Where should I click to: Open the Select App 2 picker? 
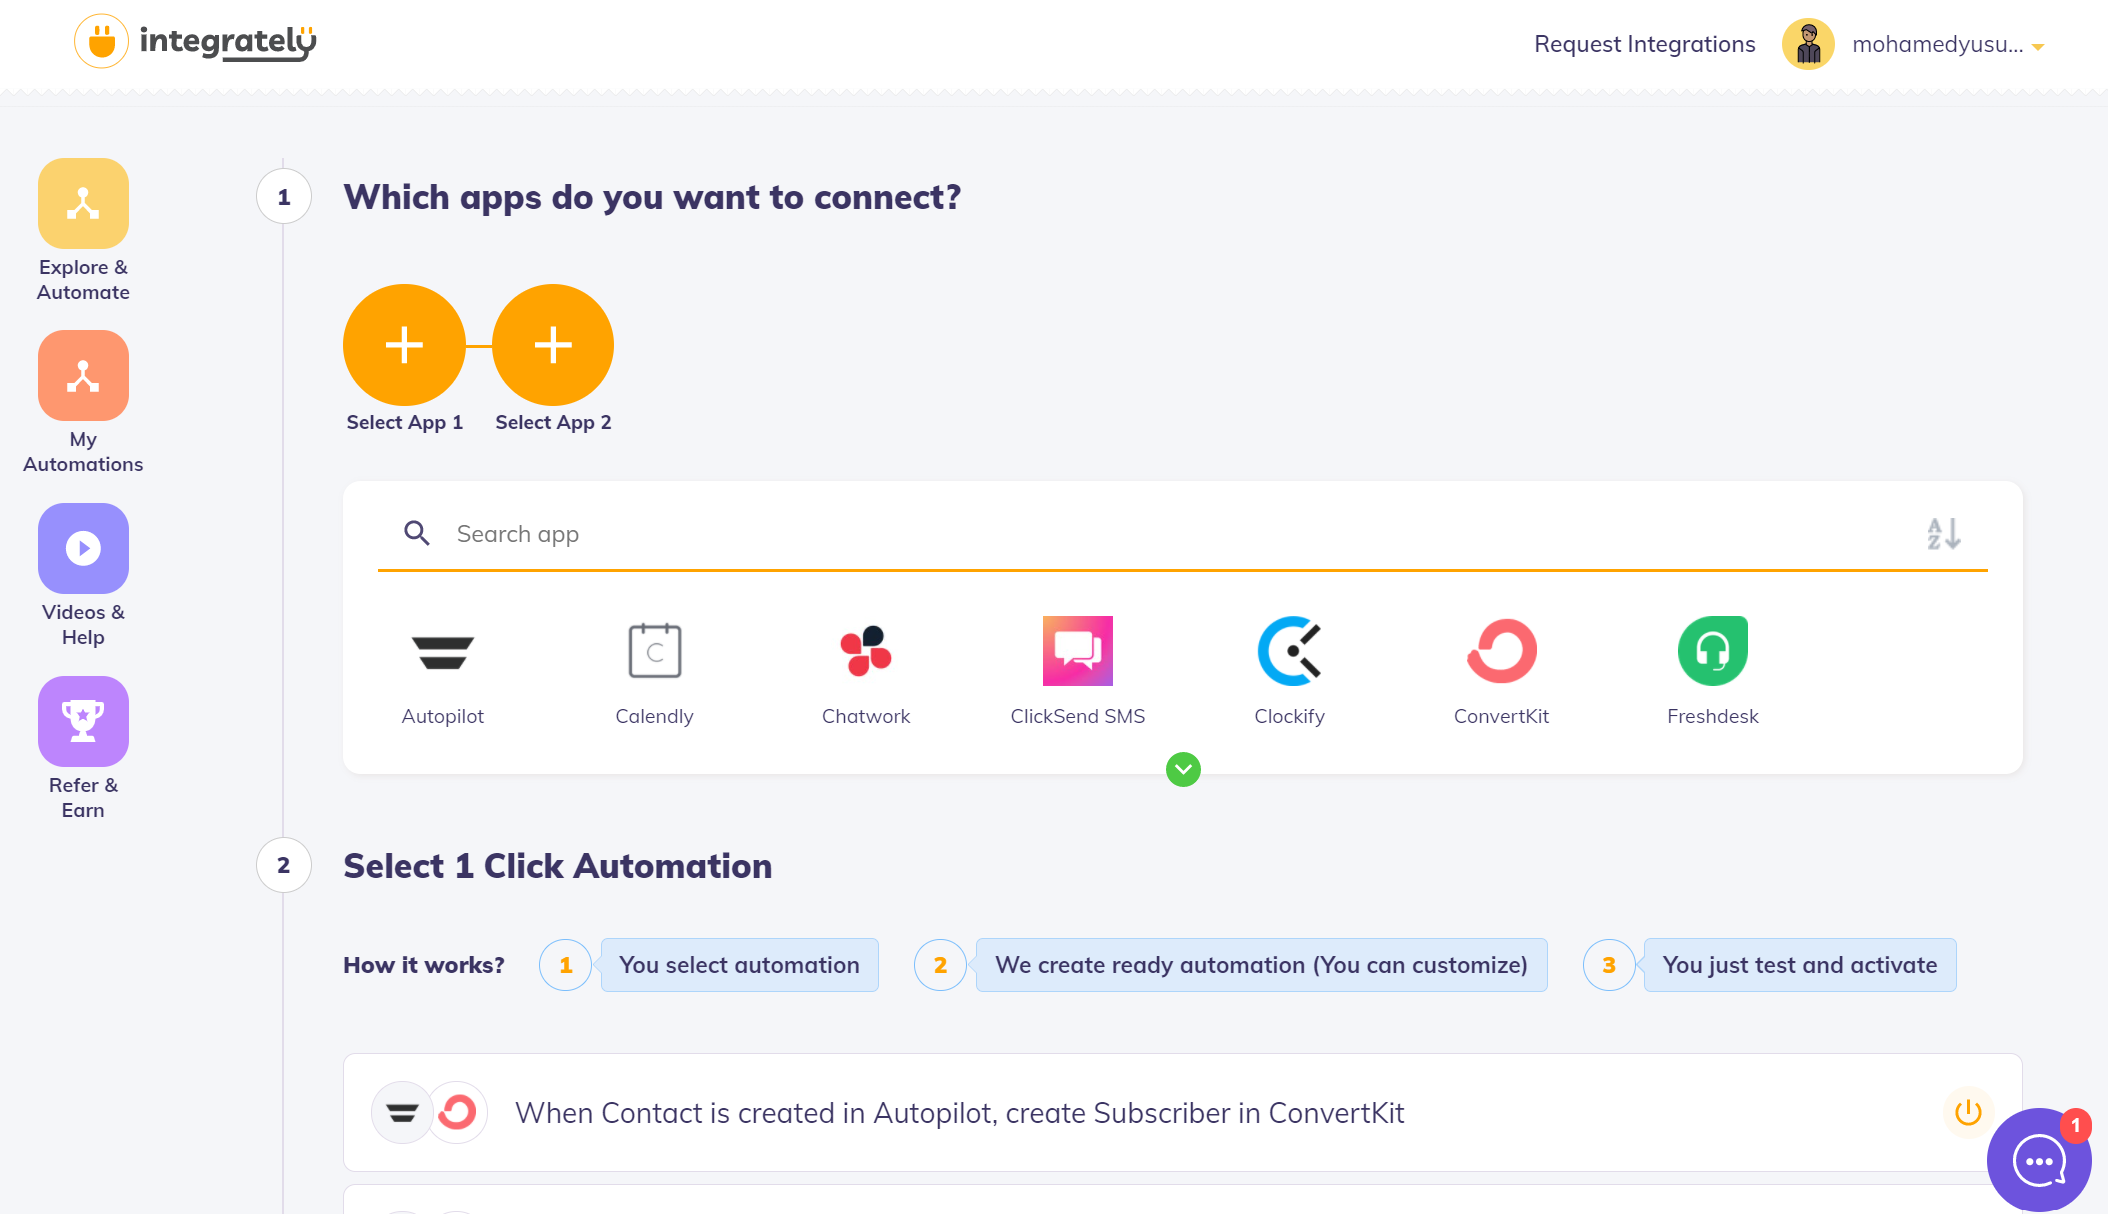553,345
